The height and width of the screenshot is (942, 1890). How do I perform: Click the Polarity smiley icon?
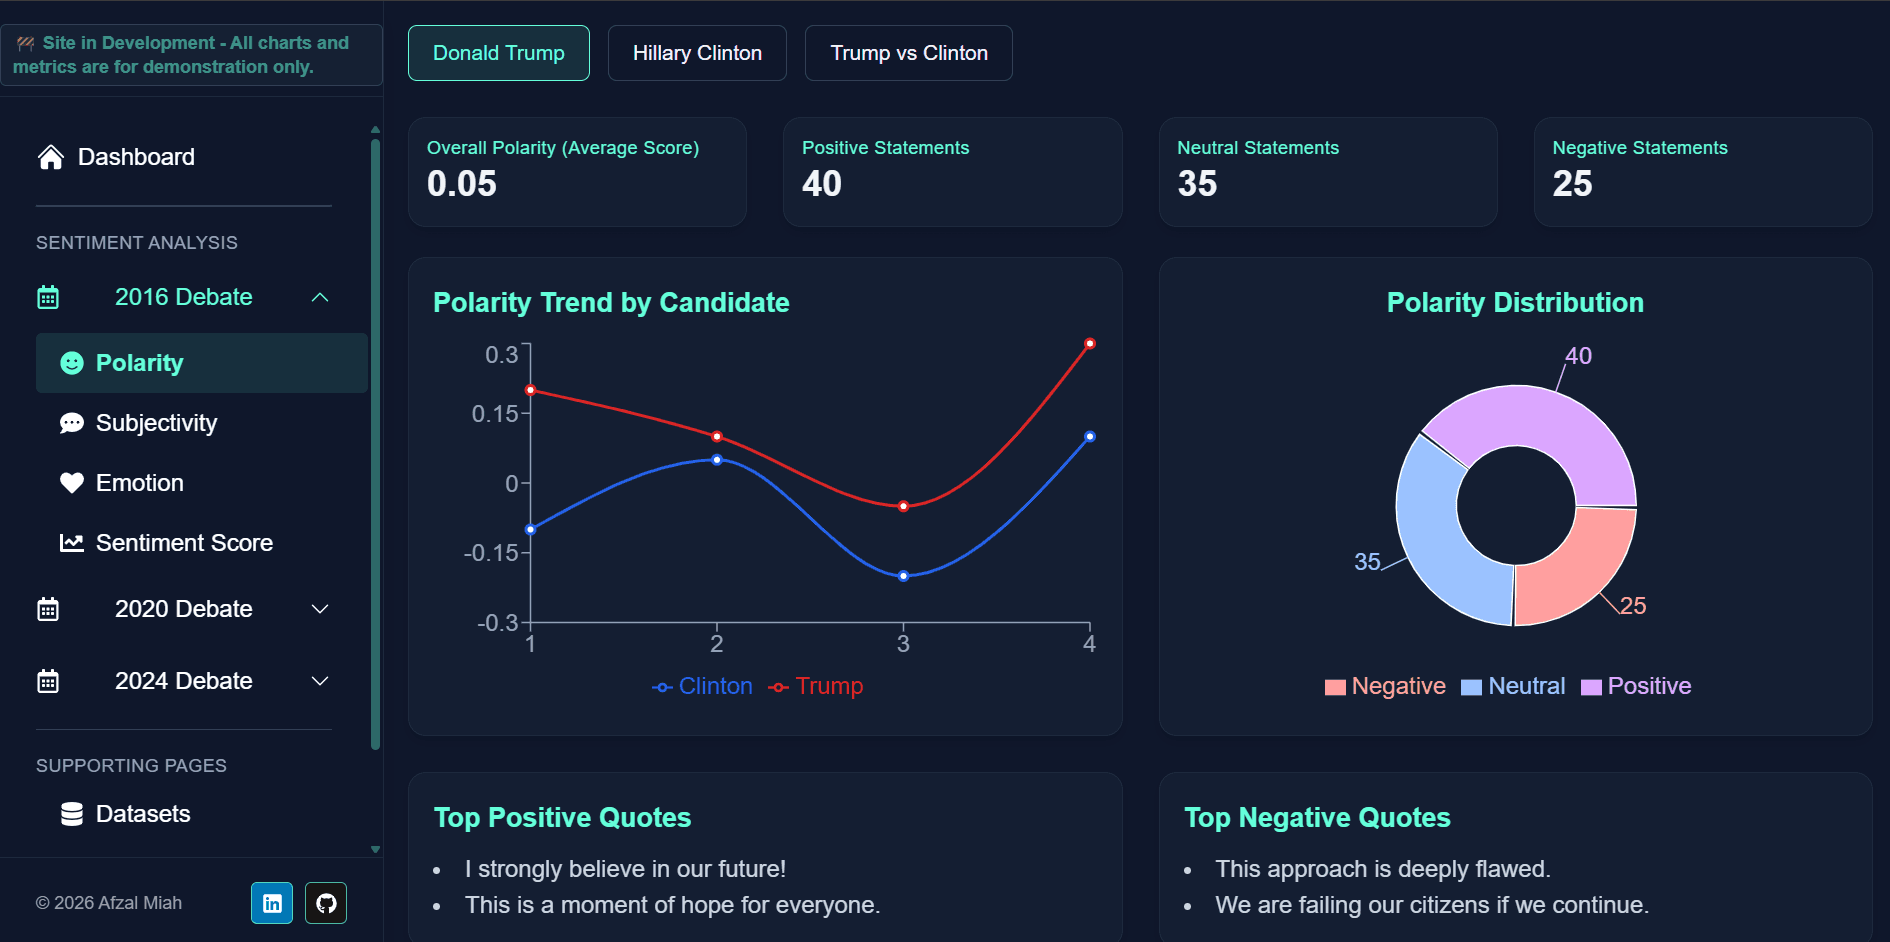pos(71,363)
